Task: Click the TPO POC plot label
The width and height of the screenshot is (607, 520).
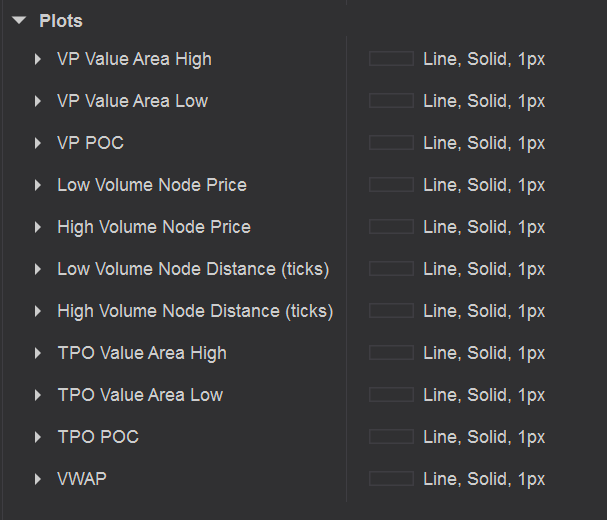Action: 98,437
